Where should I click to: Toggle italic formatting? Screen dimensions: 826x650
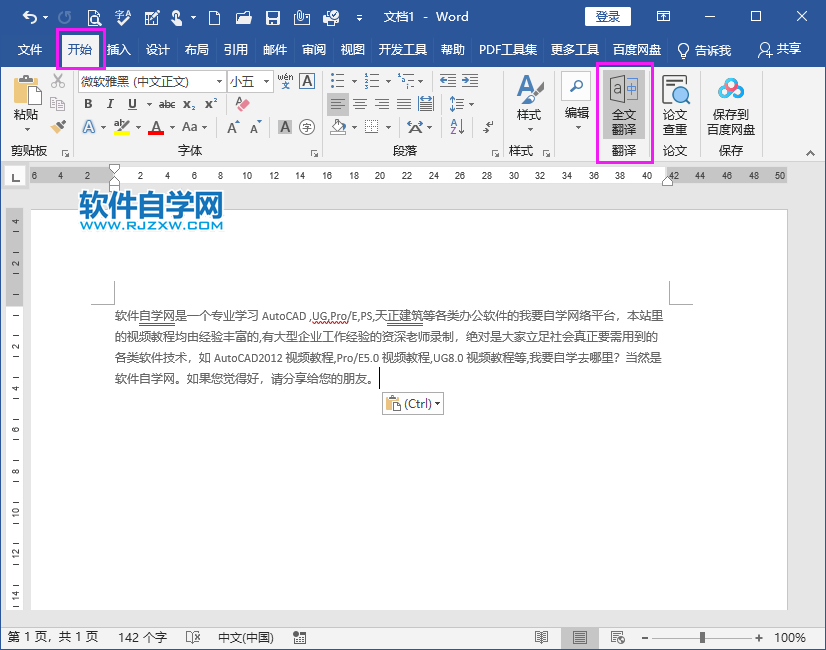click(110, 104)
